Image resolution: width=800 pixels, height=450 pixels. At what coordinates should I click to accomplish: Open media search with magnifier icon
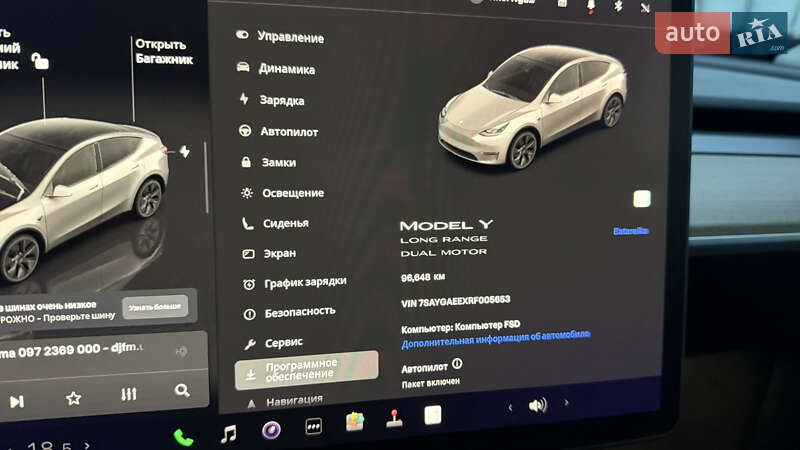182,390
